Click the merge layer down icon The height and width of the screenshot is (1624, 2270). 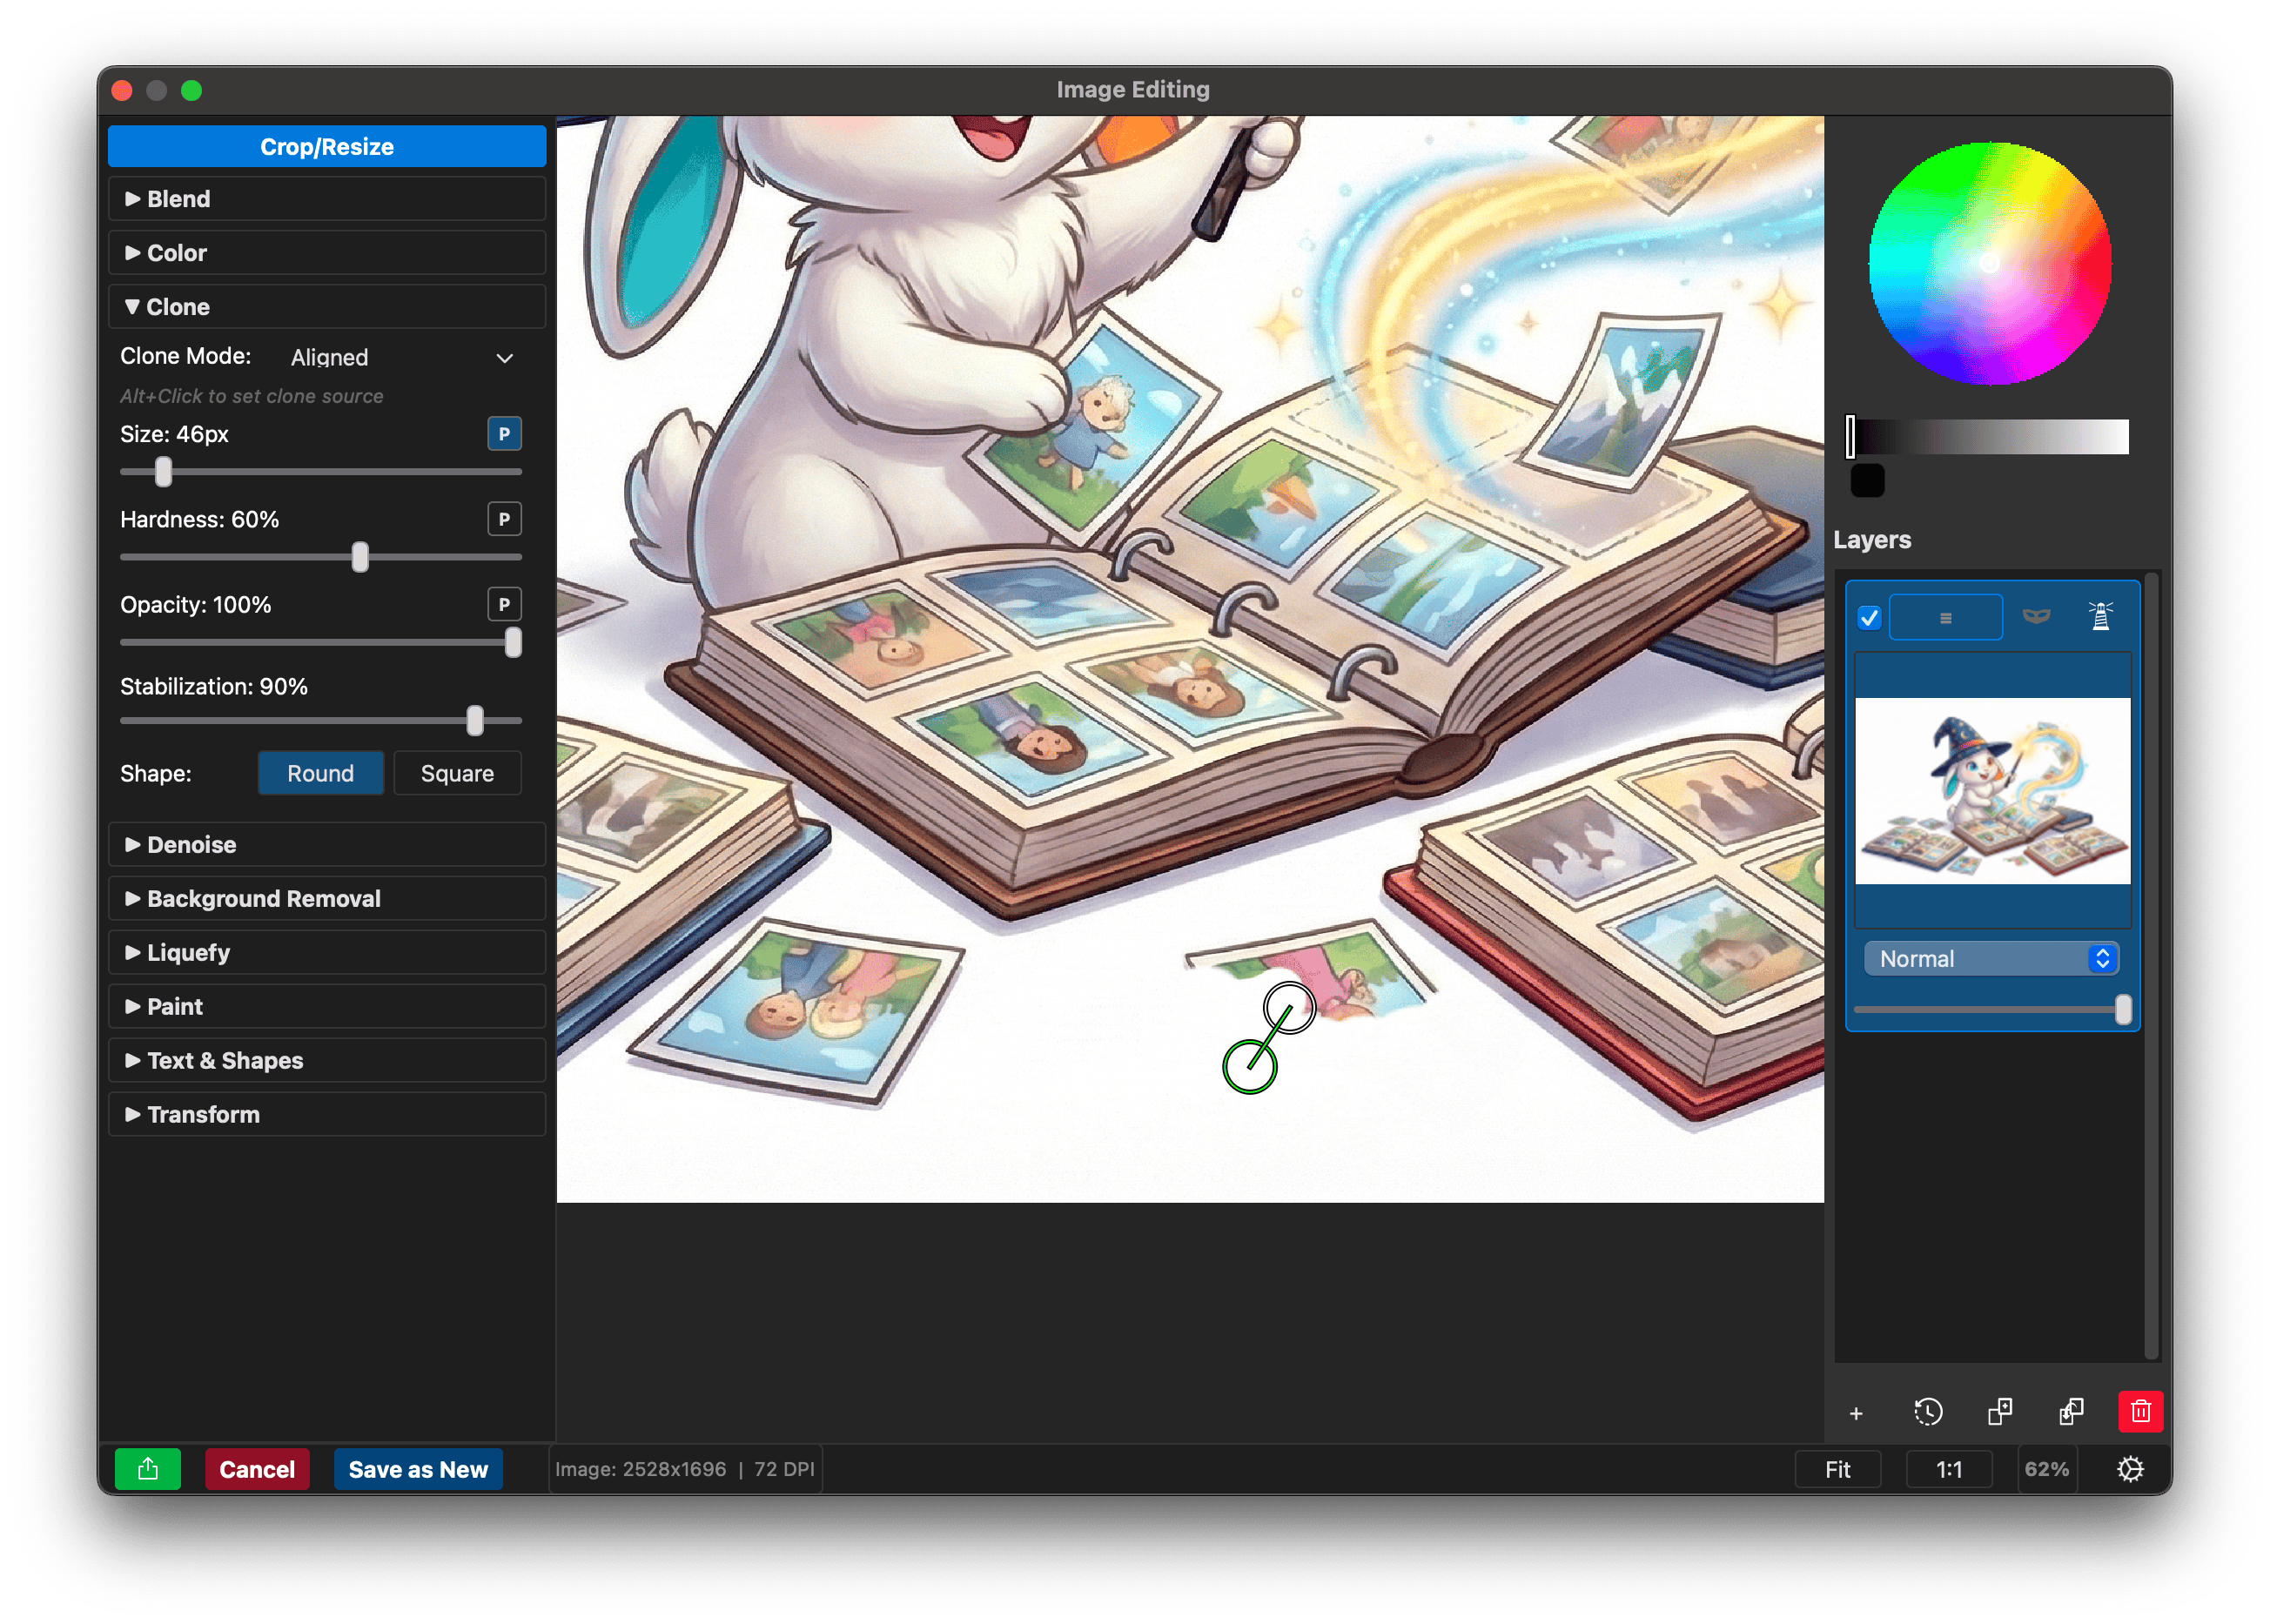pyautogui.click(x=2070, y=1411)
